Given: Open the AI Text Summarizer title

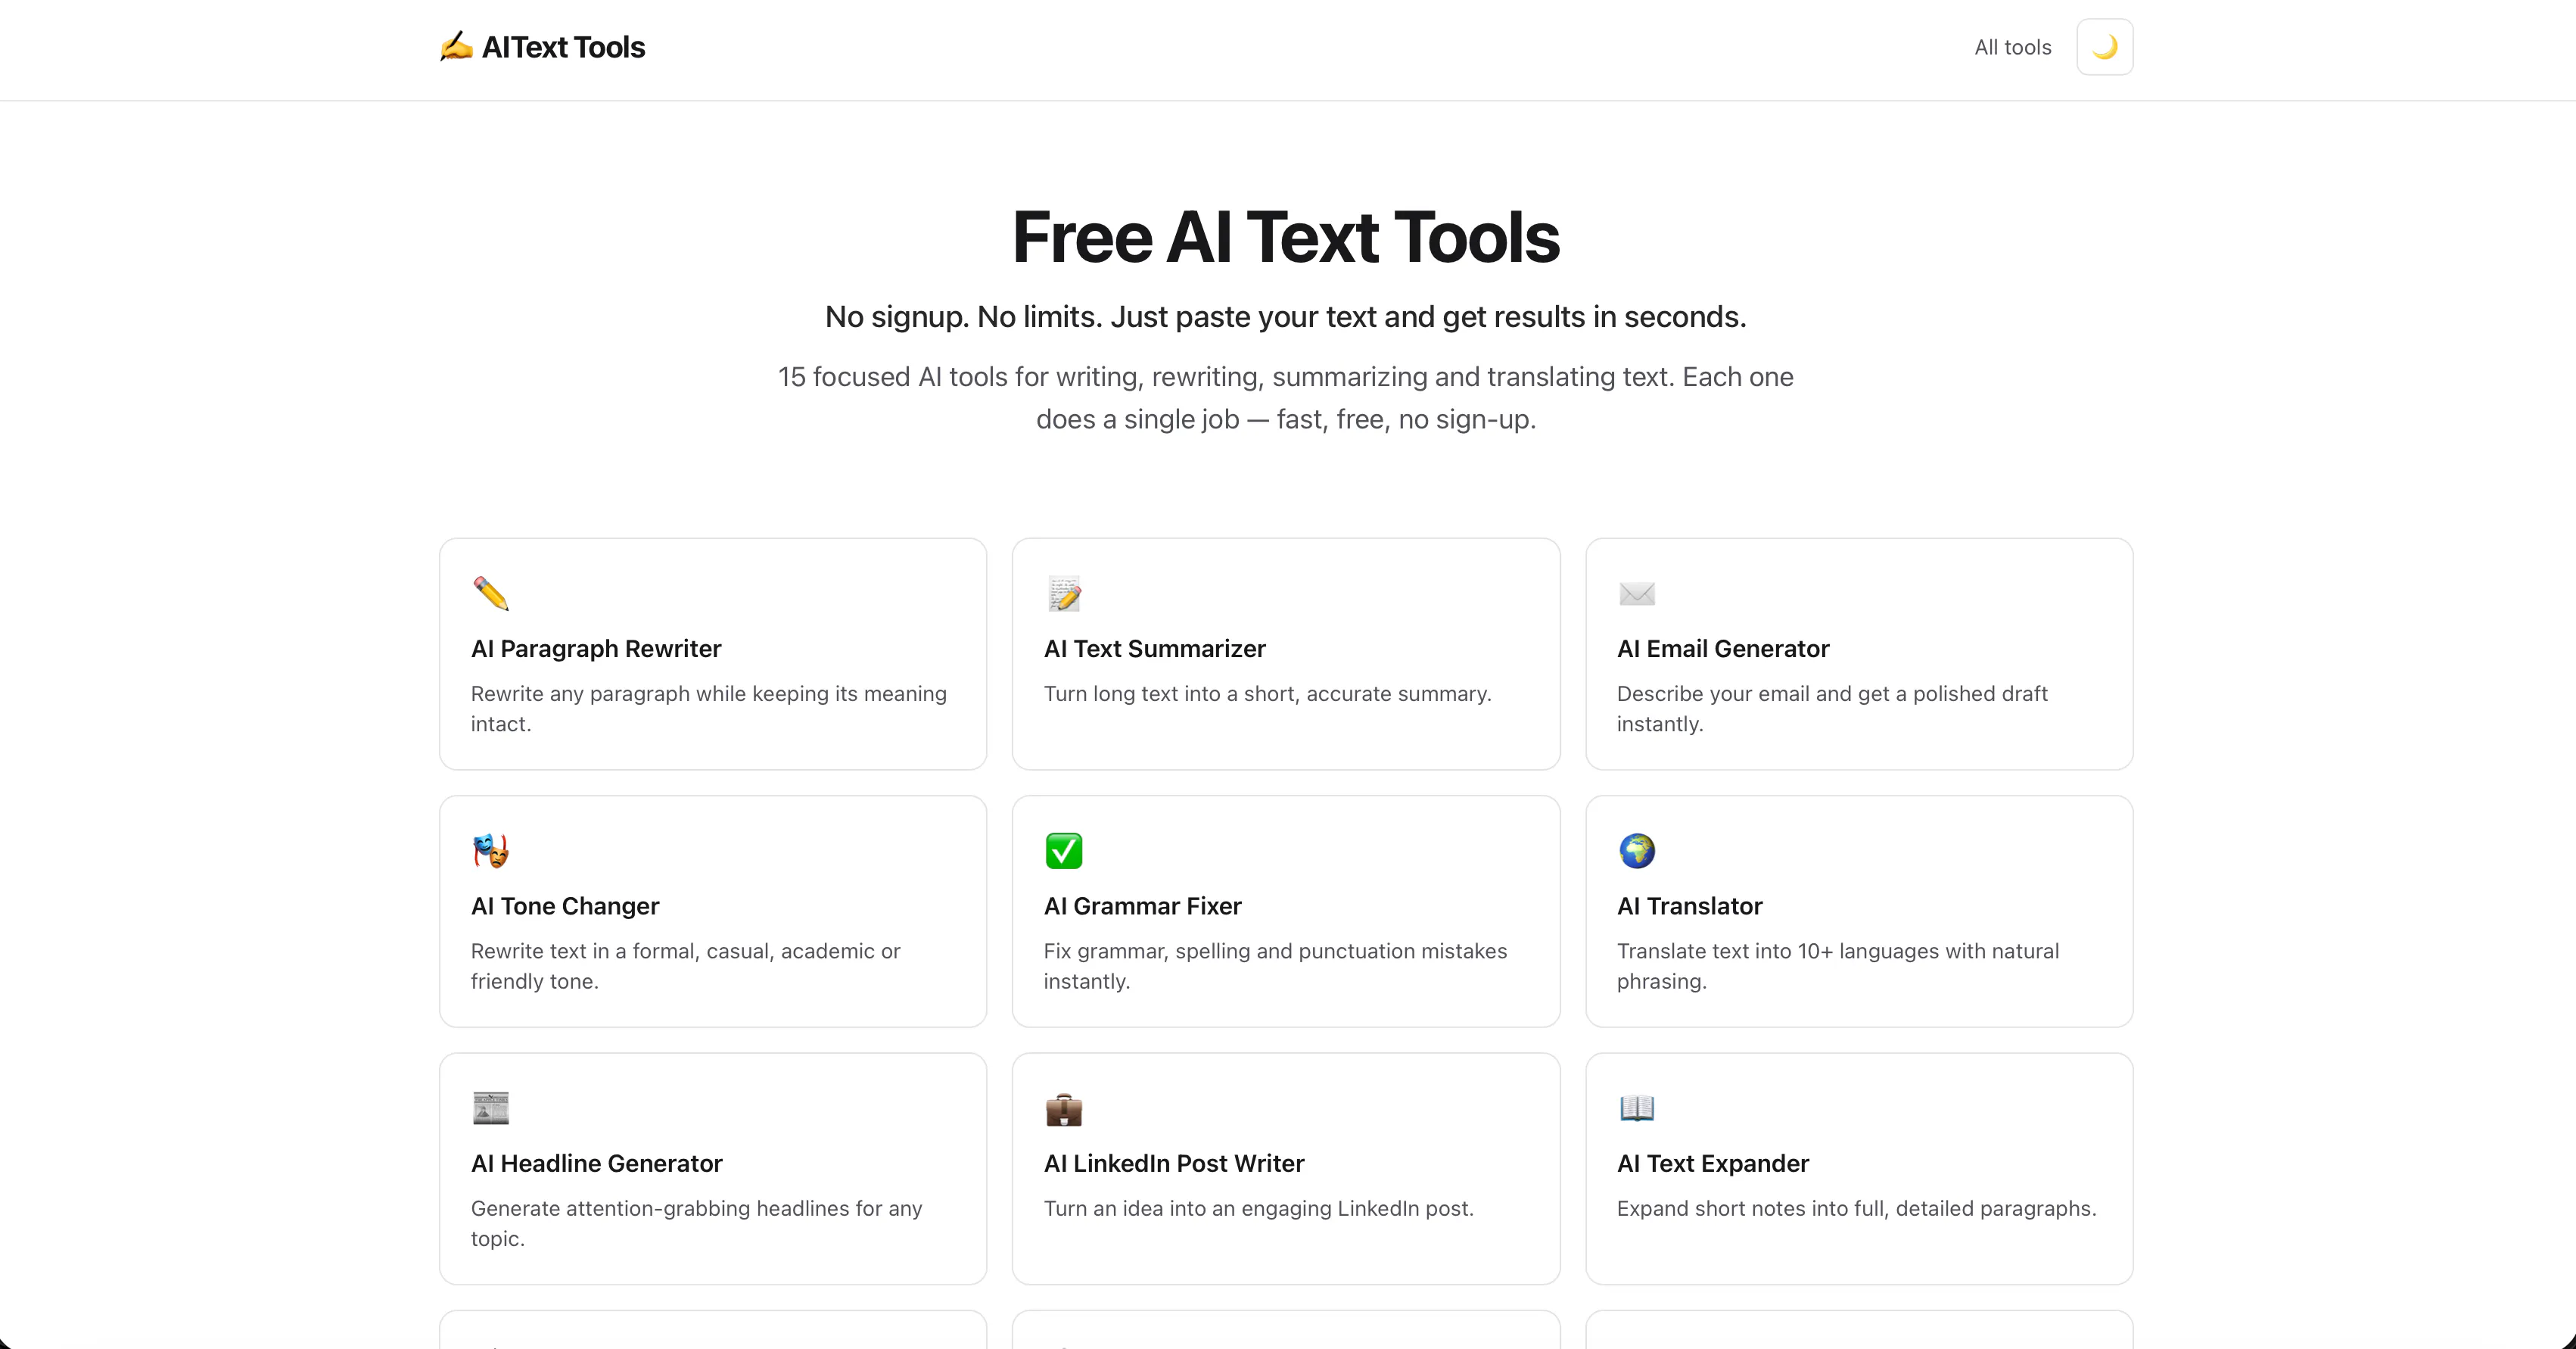Looking at the screenshot, I should click(x=1155, y=649).
